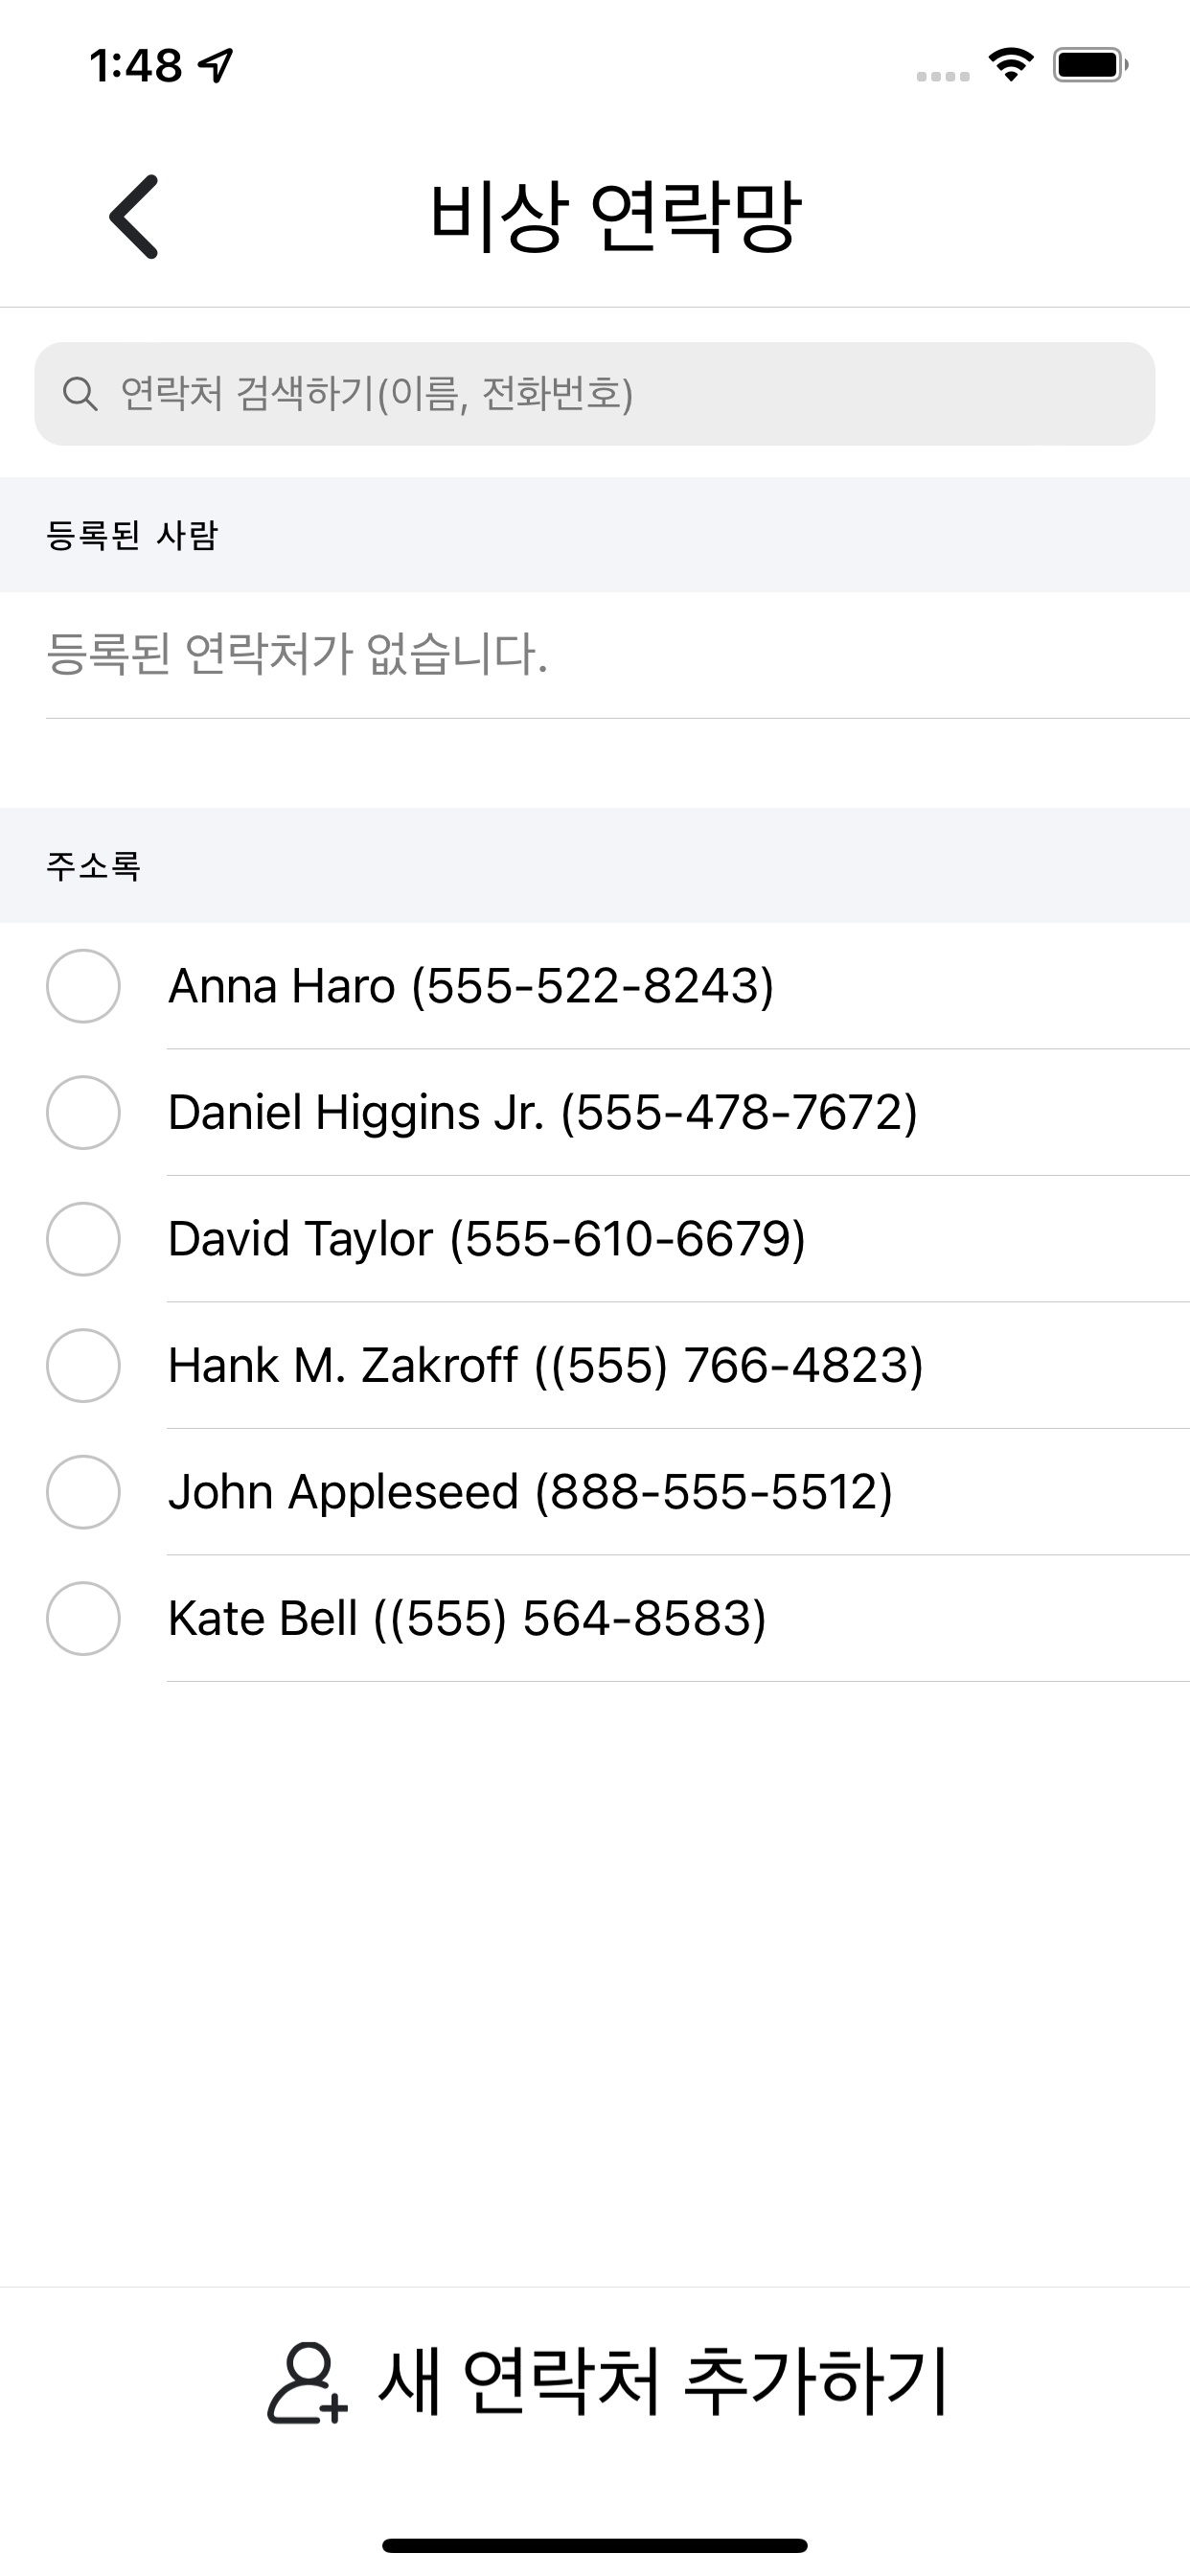Tap the 새 연락처 추가하기 button
Viewport: 1190px width, 2576px height.
click(x=607, y=2383)
